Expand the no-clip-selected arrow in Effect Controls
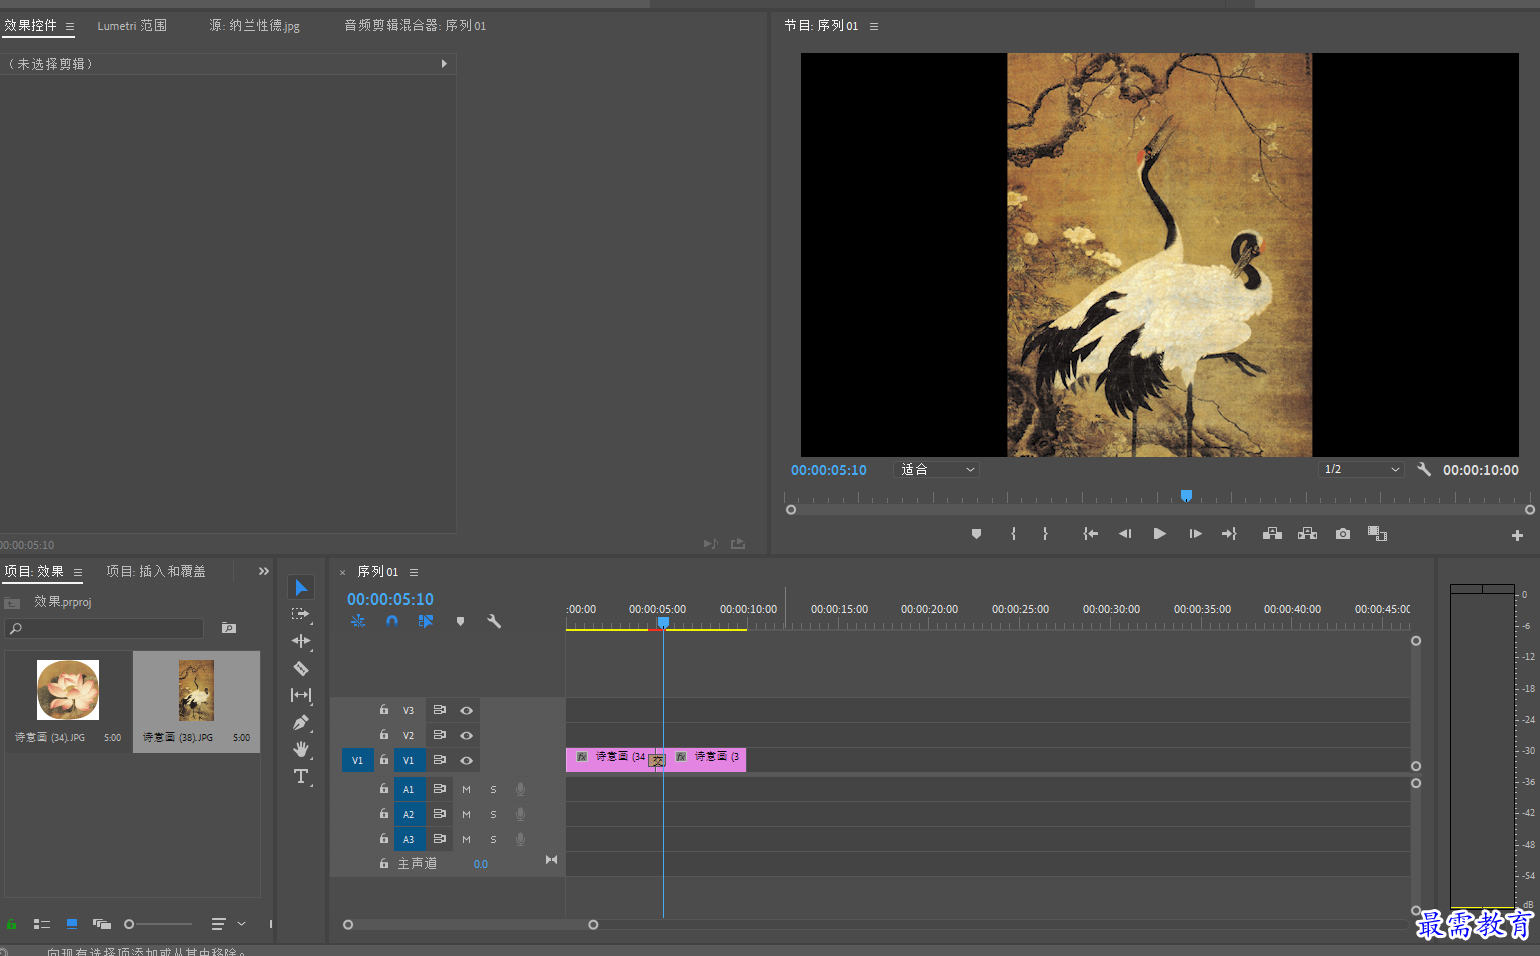The height and width of the screenshot is (956, 1540). 444,64
